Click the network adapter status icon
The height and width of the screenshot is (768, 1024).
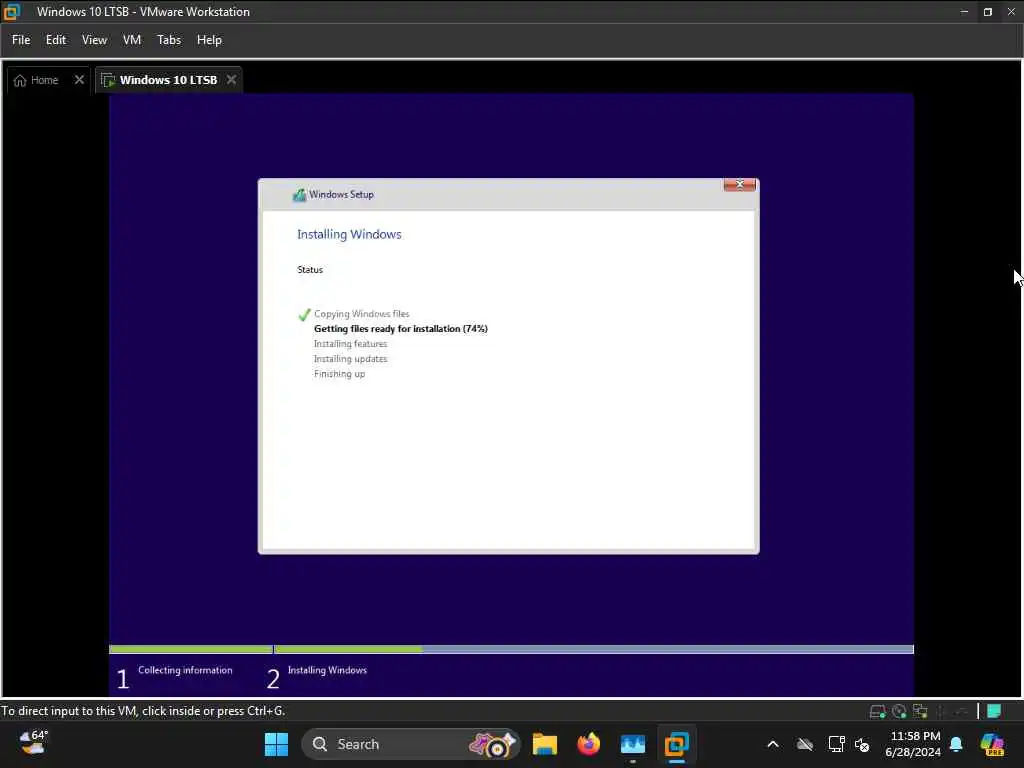[920, 711]
